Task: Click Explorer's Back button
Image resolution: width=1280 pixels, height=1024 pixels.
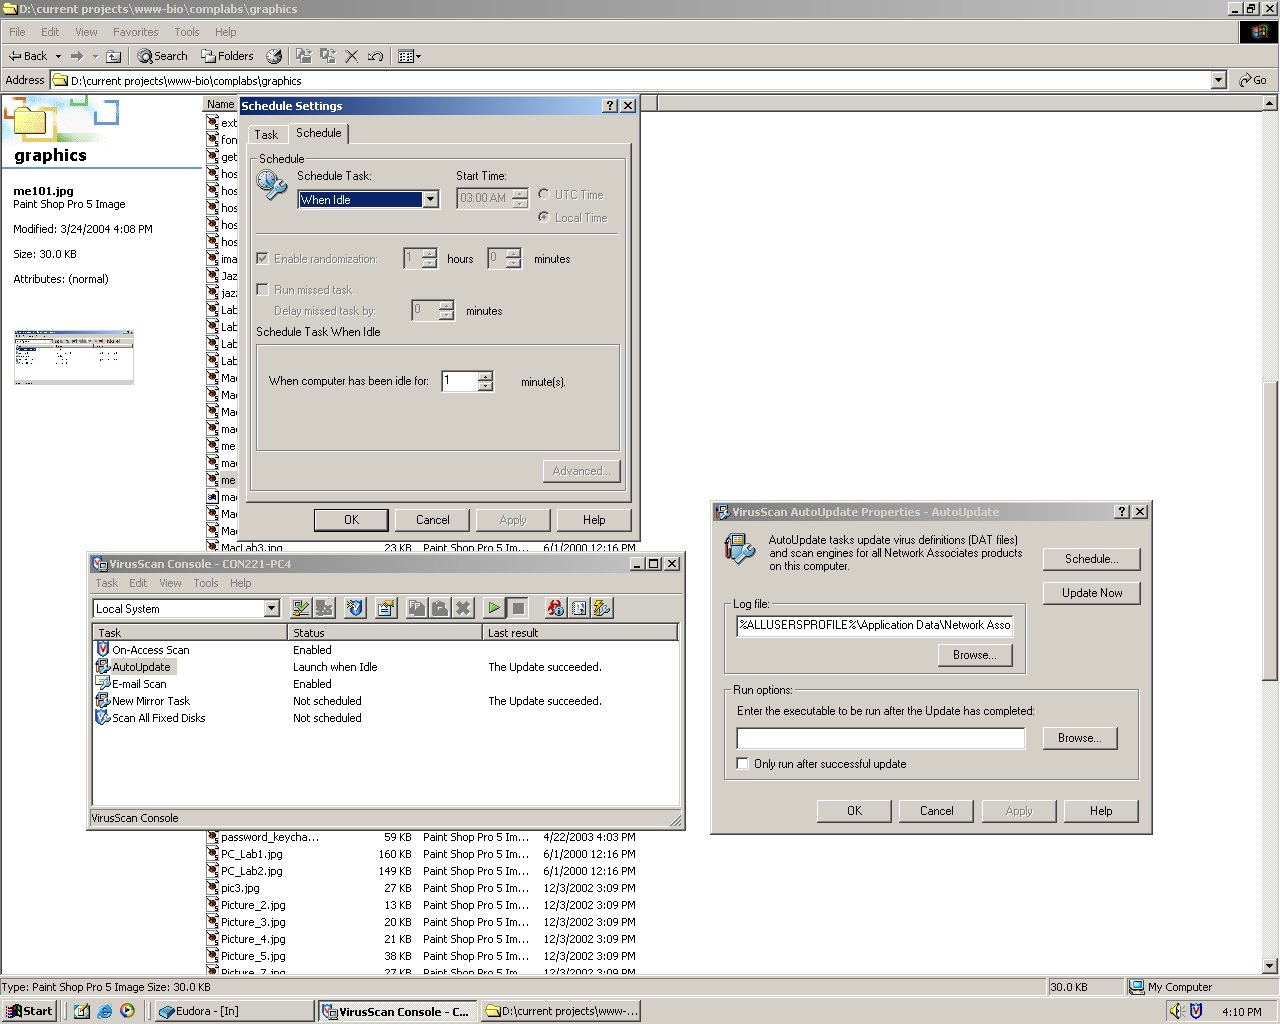Action: 28,56
